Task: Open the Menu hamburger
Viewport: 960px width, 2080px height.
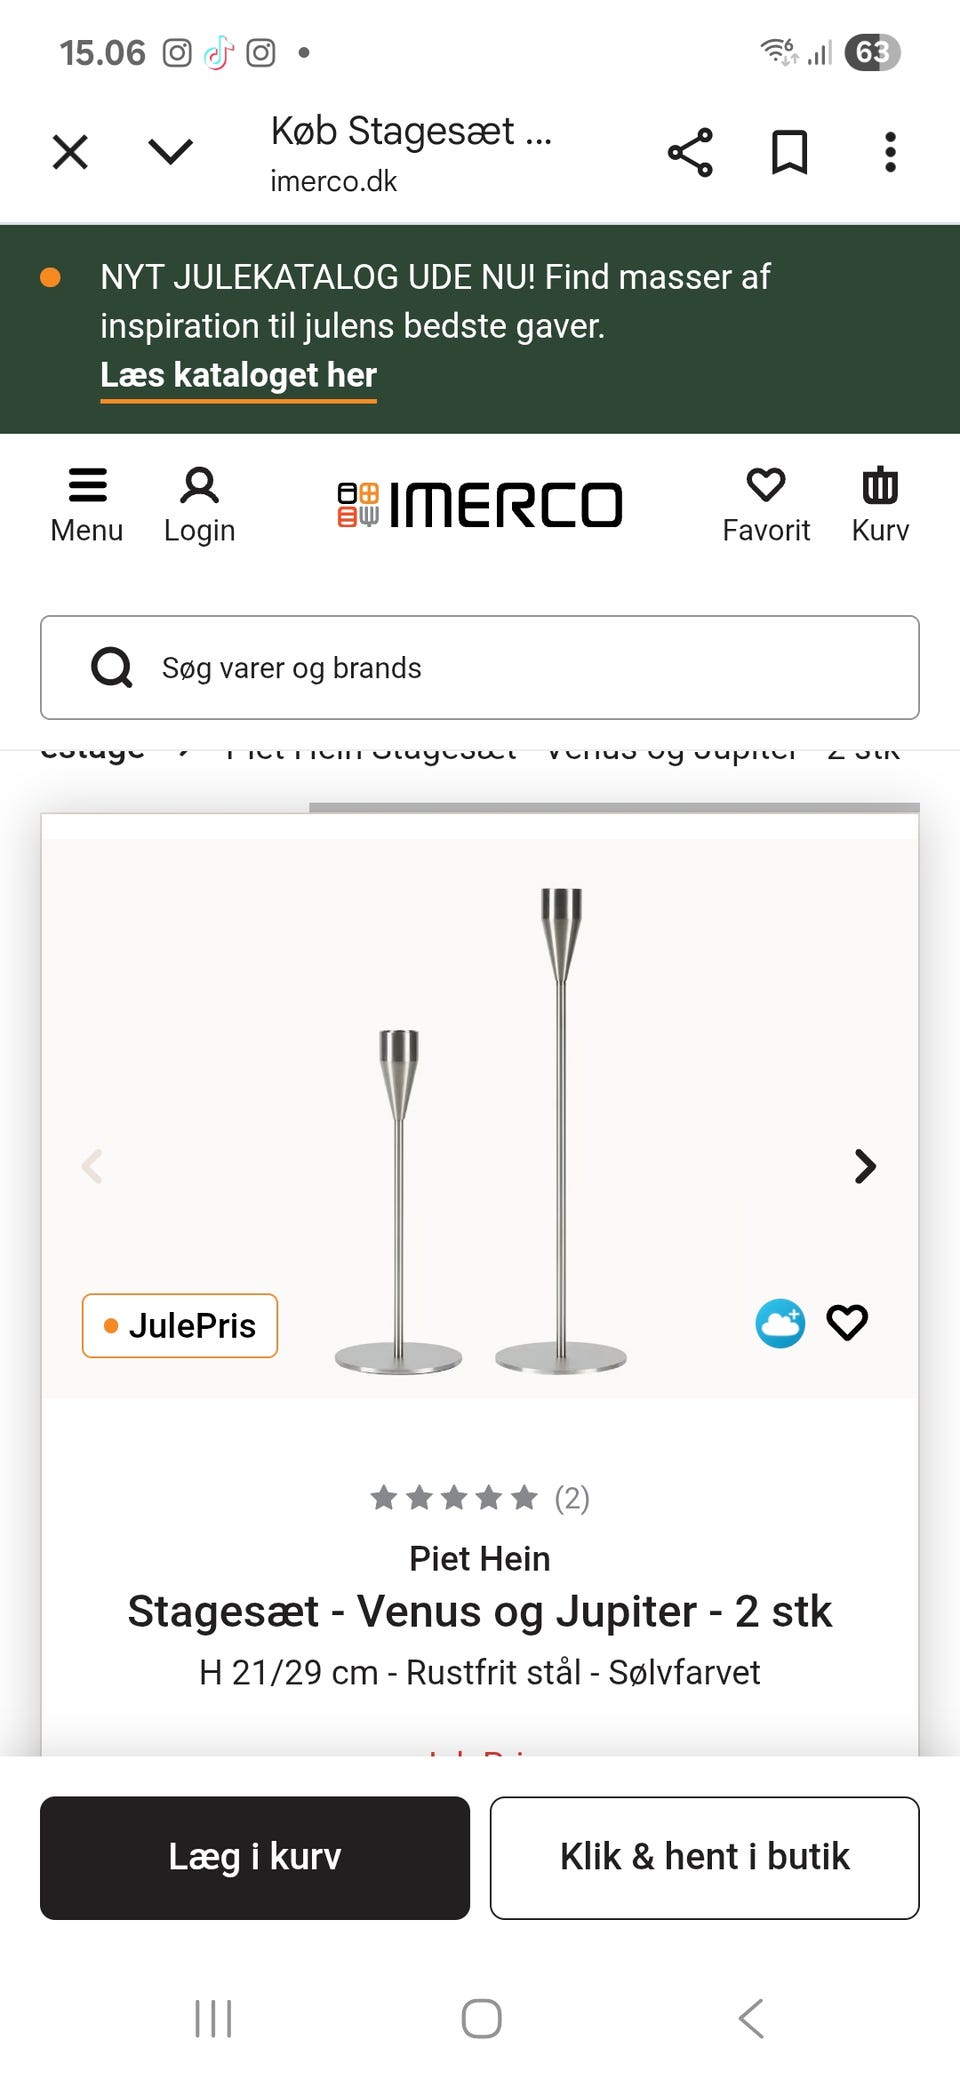Action: point(87,505)
